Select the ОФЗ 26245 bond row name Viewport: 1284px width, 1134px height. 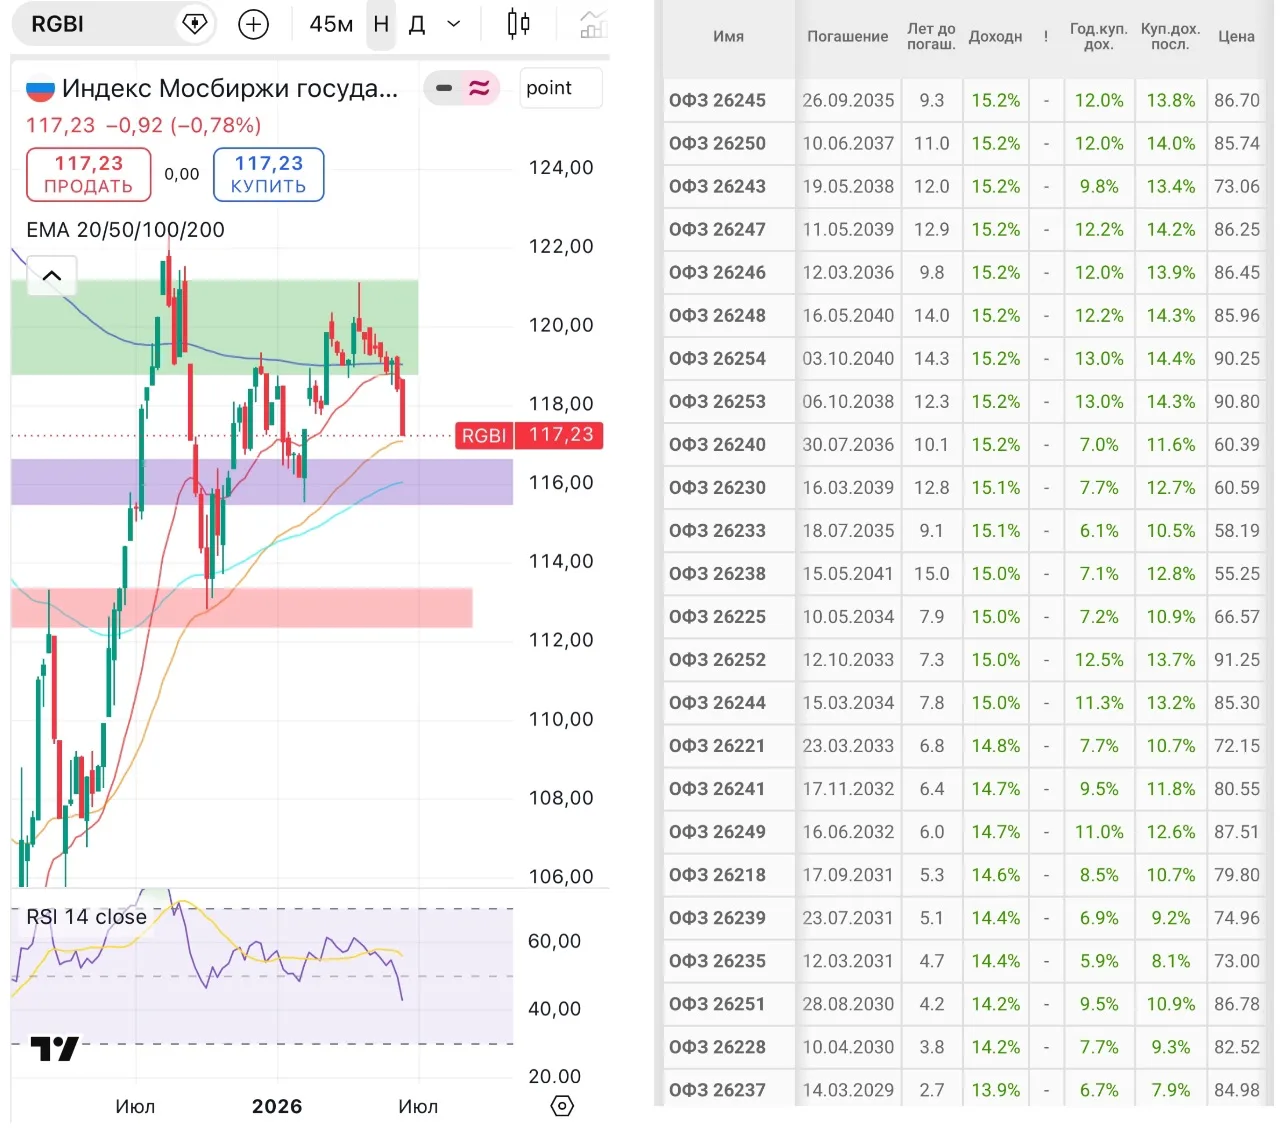pos(717,101)
